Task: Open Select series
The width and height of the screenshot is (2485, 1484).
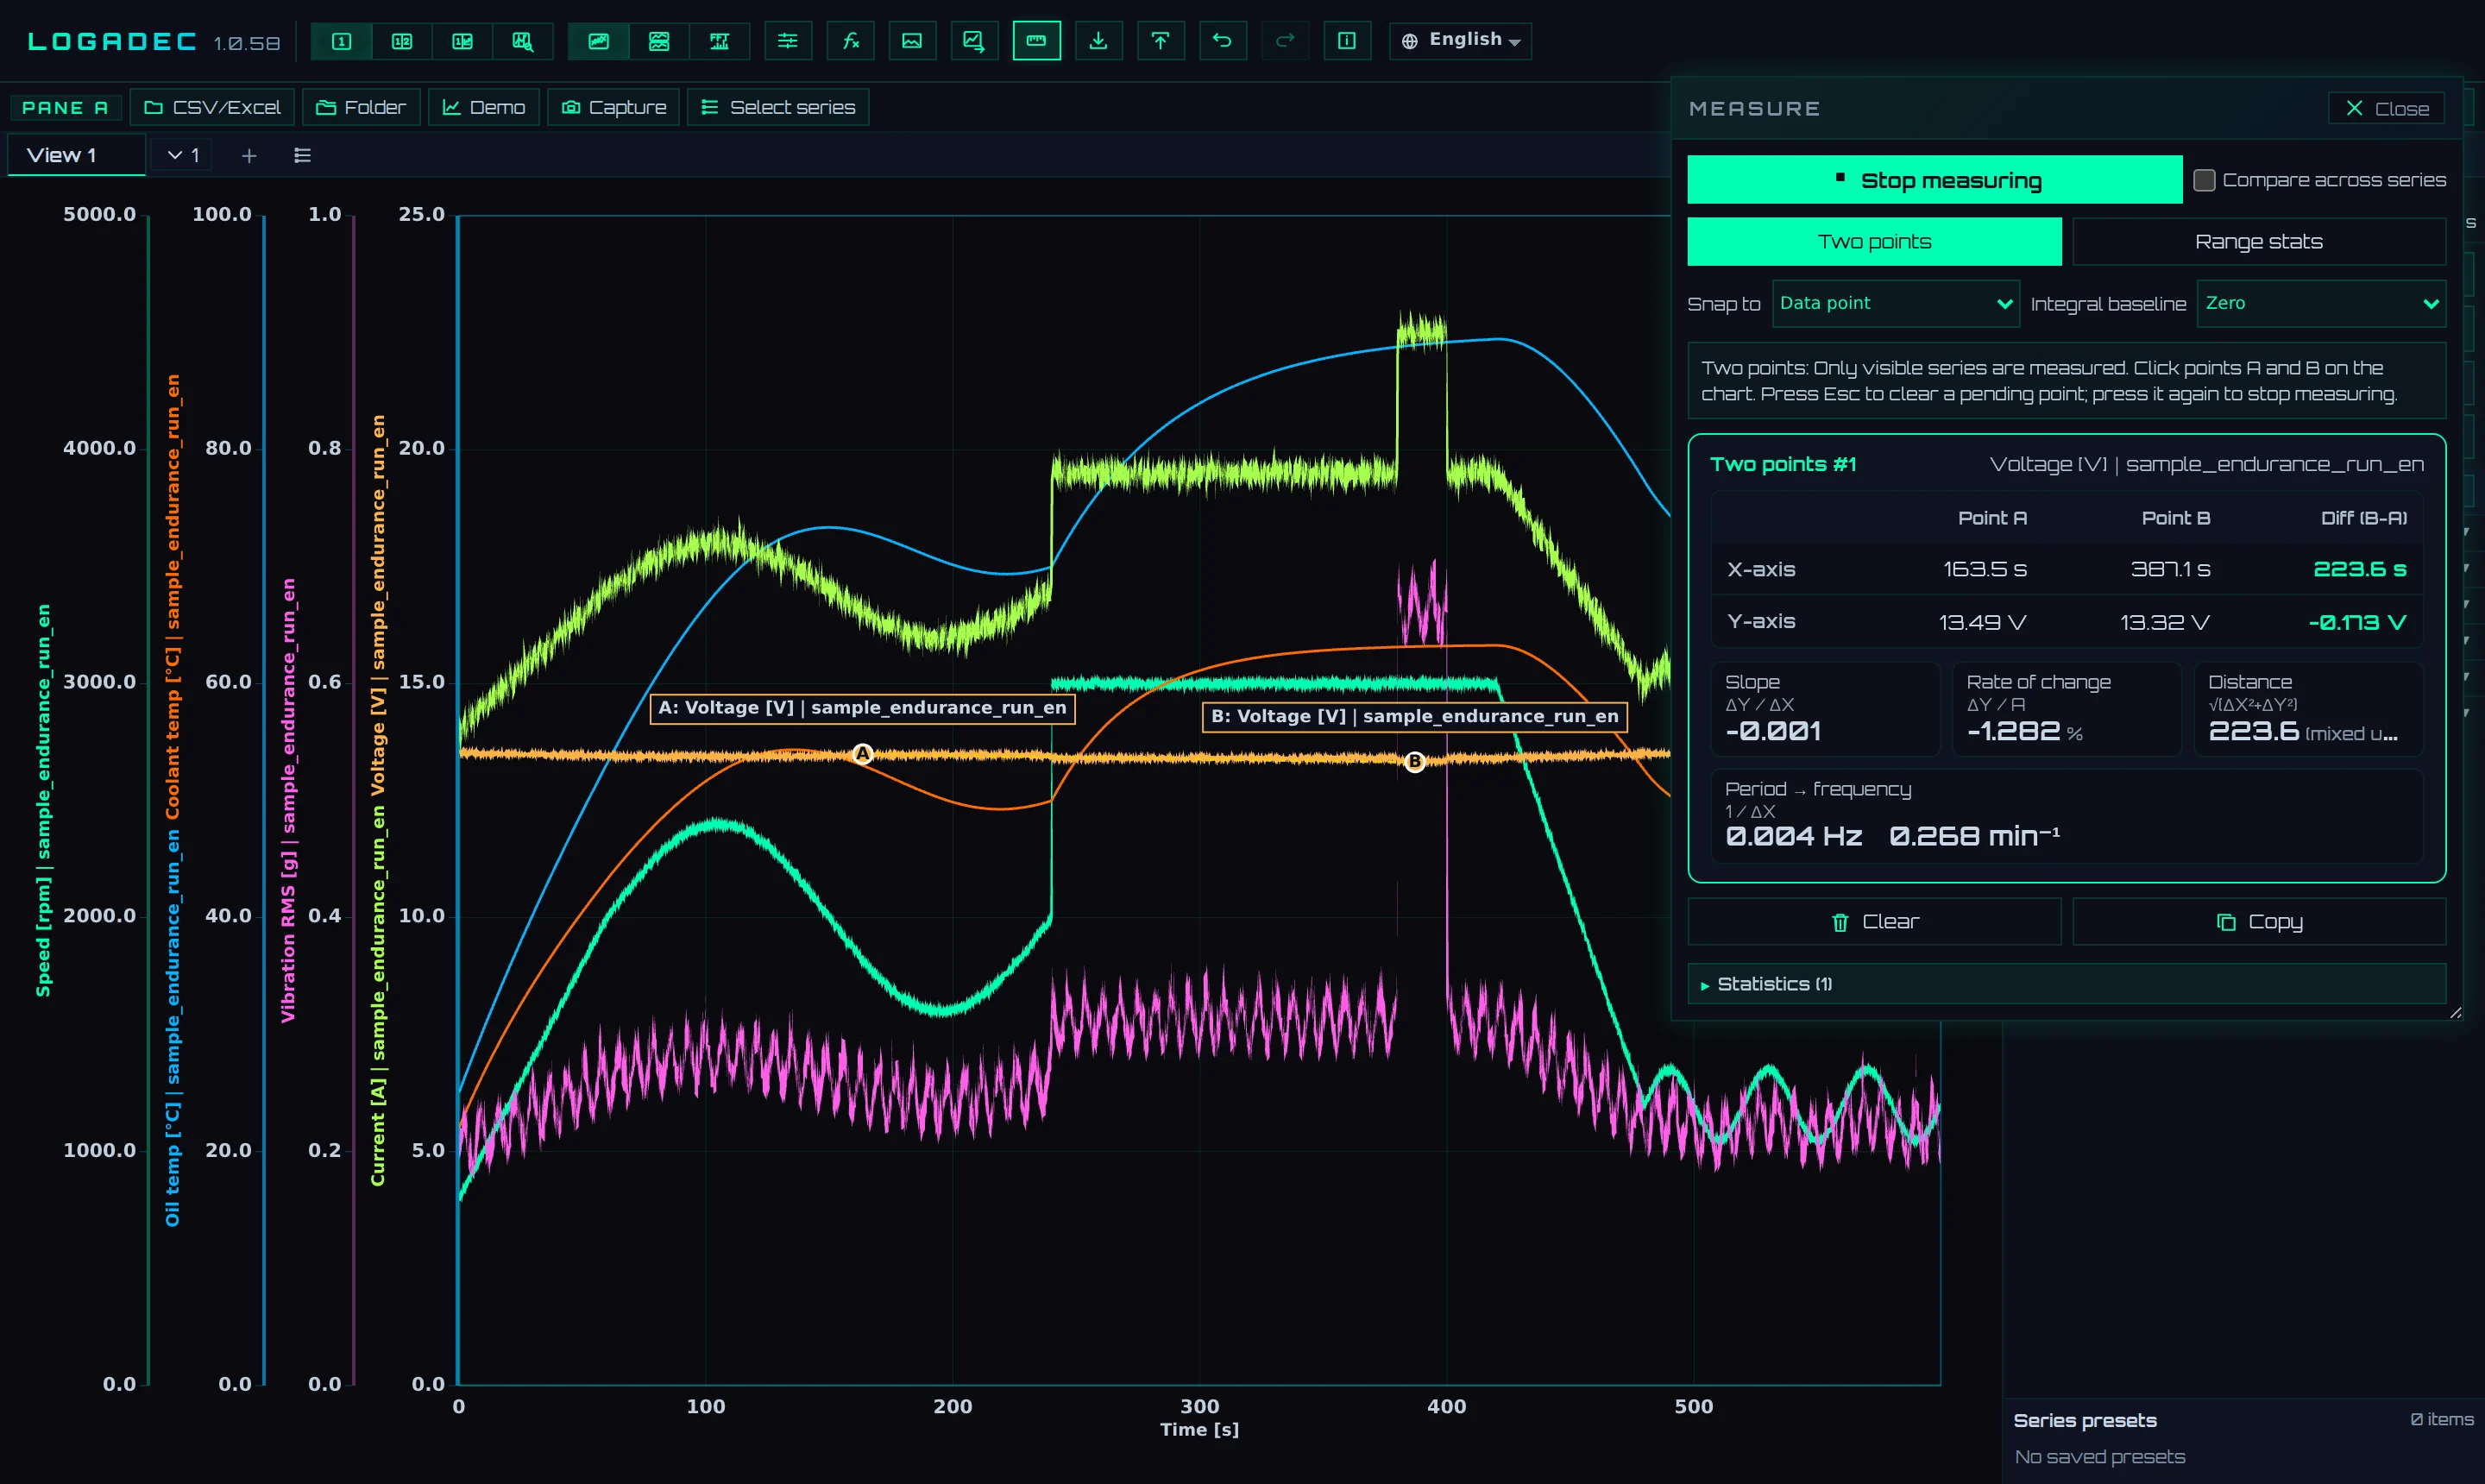Action: tap(778, 107)
